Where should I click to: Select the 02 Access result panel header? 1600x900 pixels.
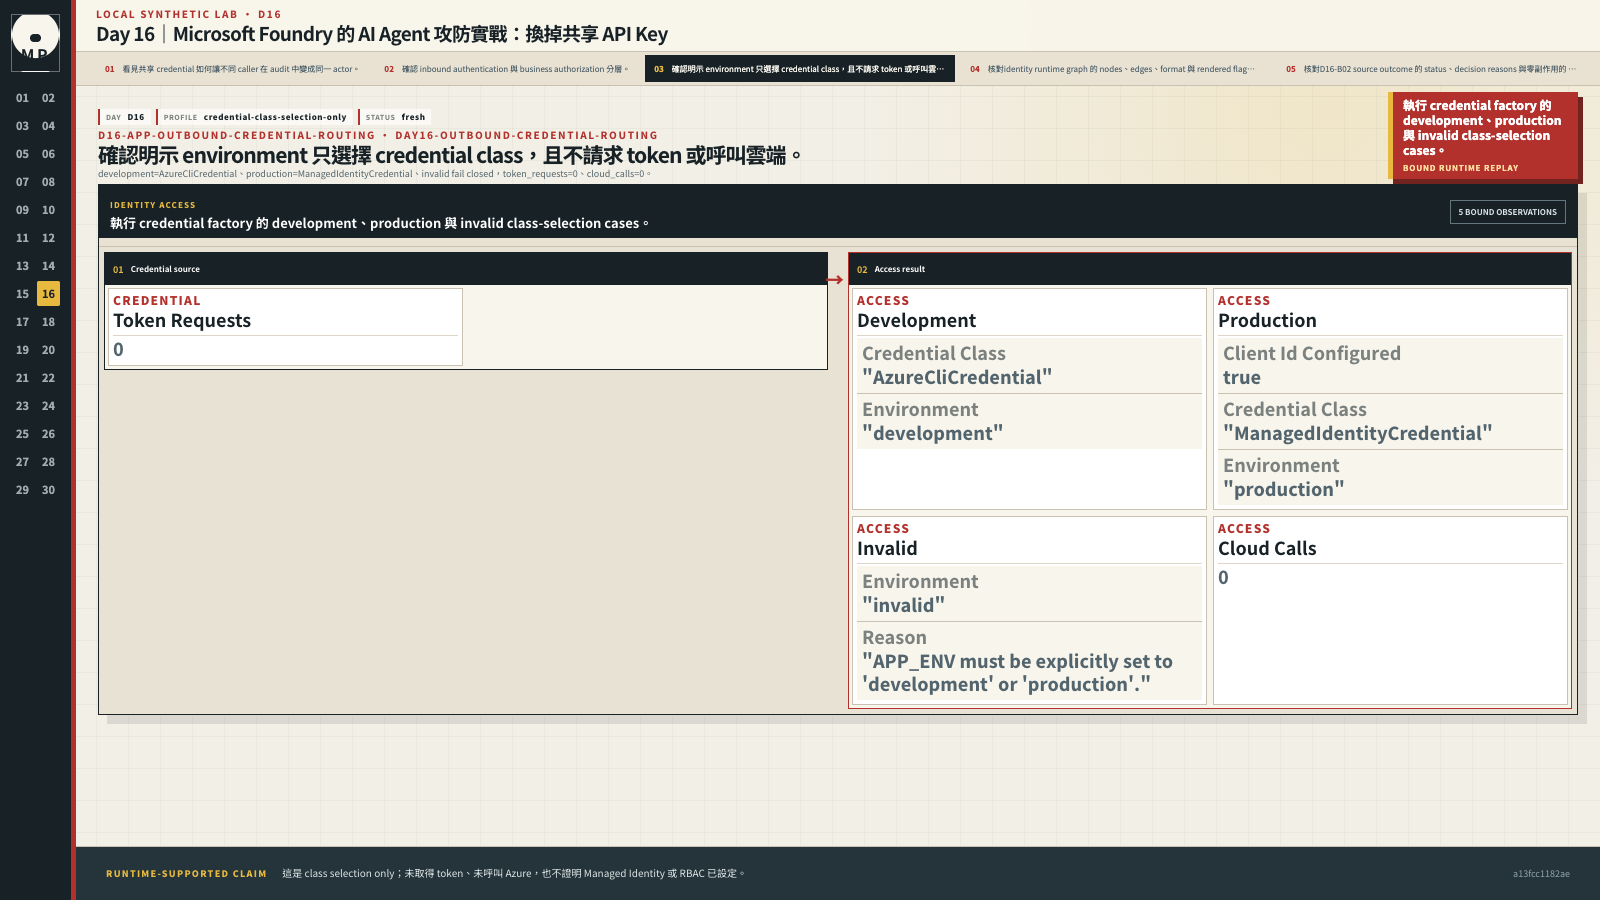tap(1210, 269)
